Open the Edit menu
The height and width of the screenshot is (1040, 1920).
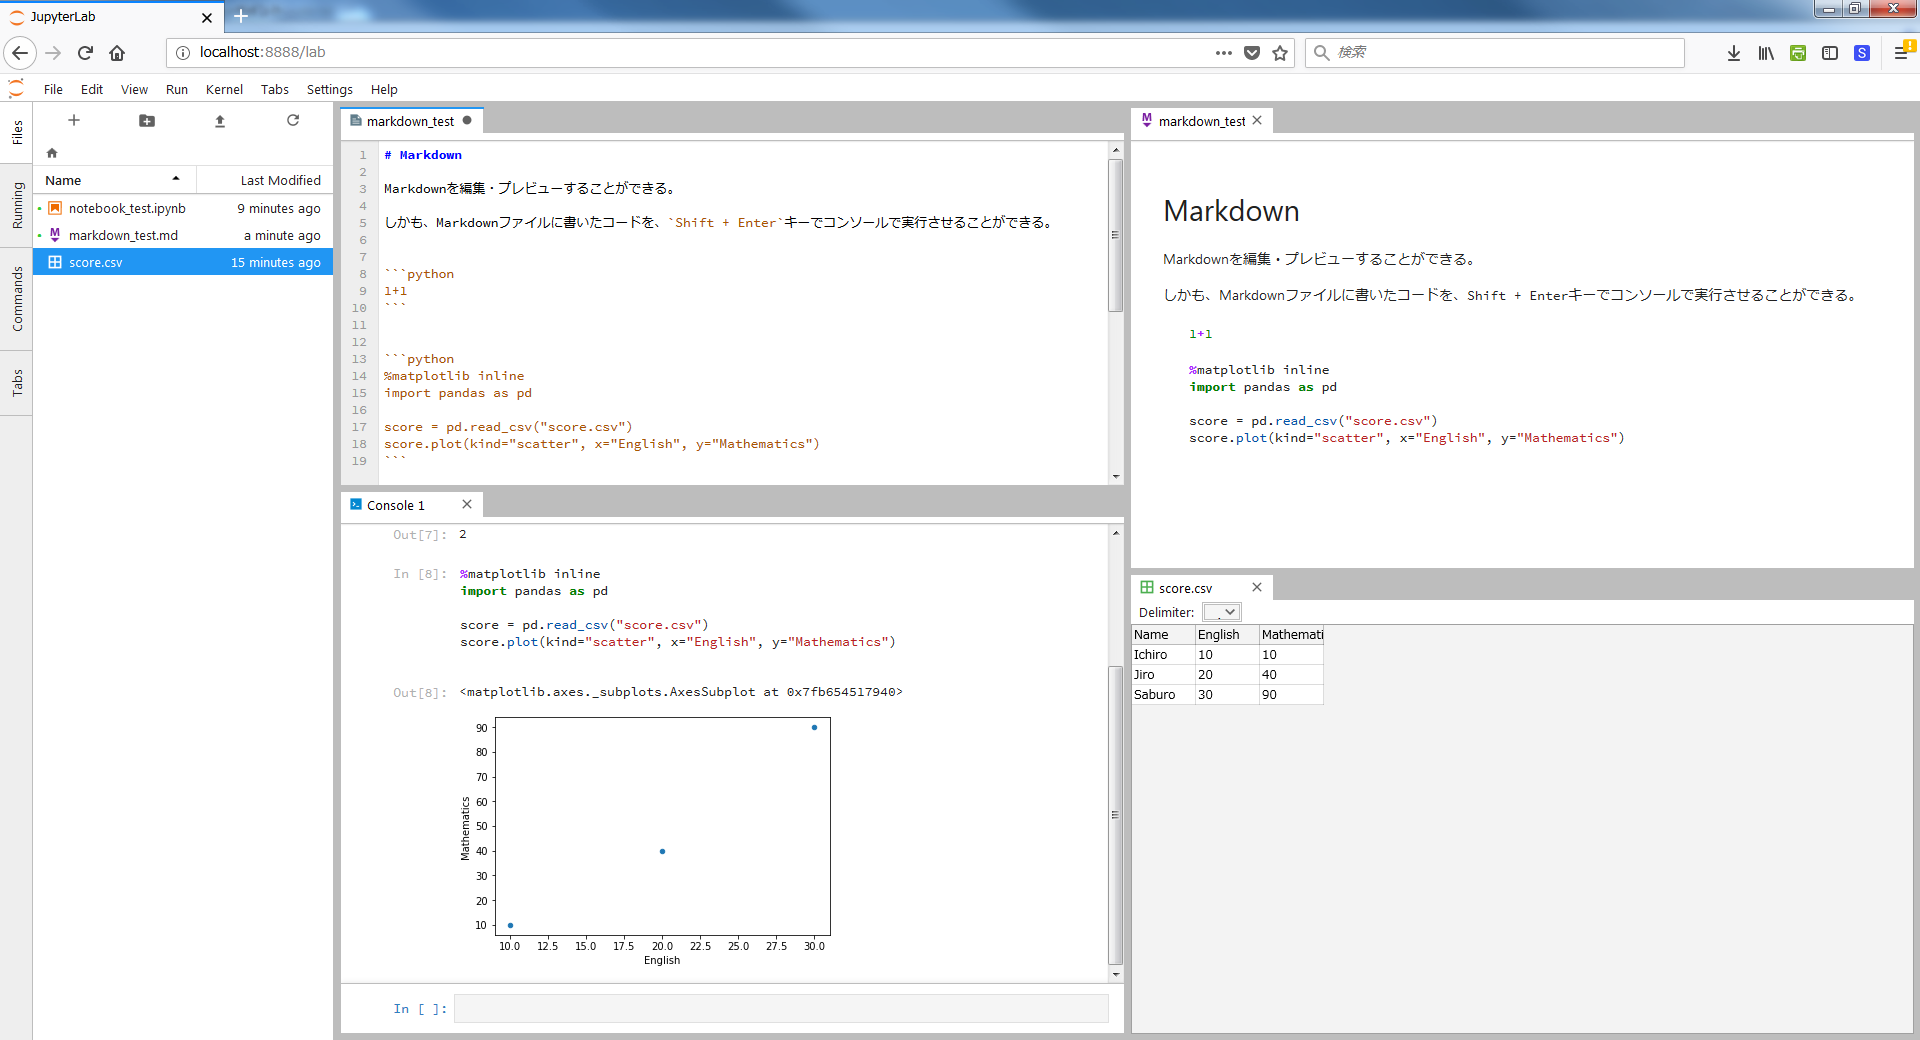[x=92, y=89]
